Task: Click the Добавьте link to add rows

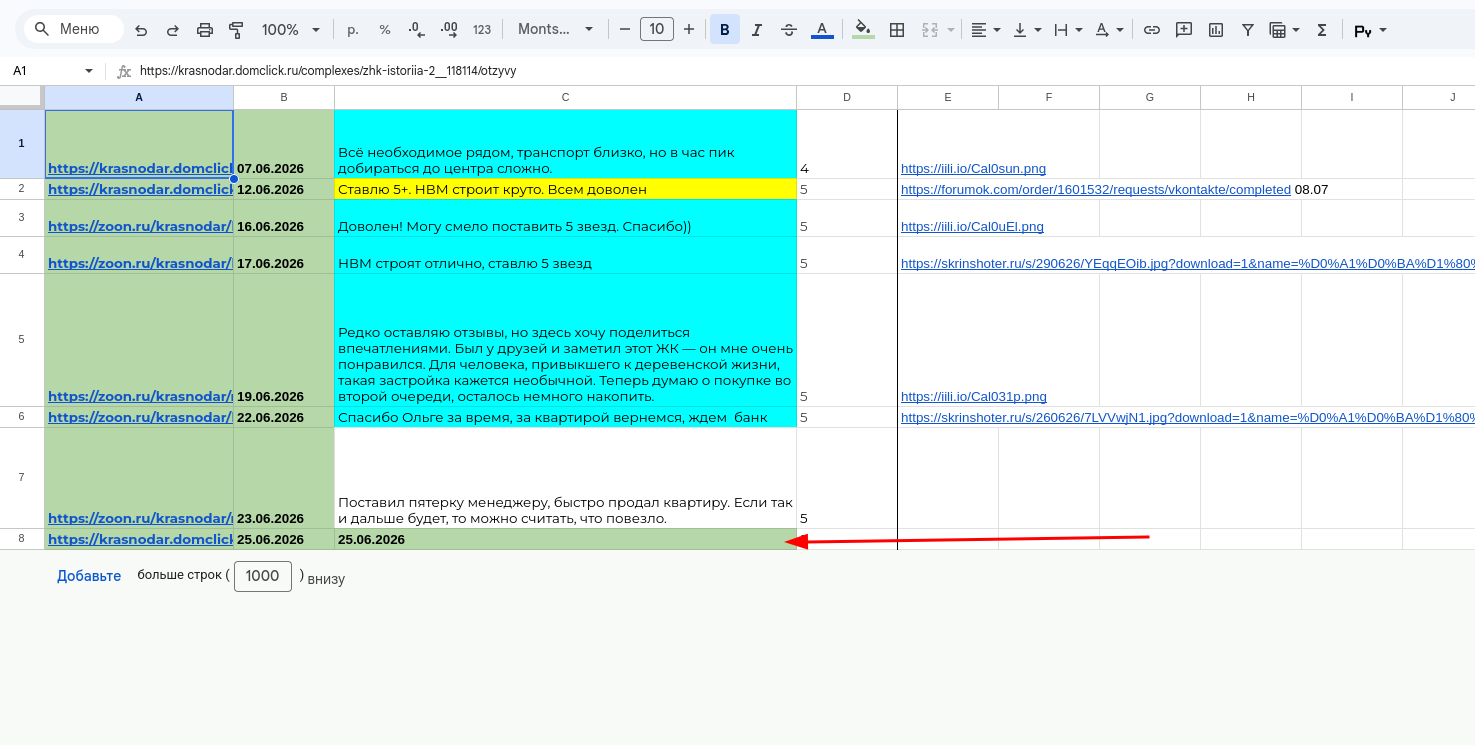Action: point(89,576)
